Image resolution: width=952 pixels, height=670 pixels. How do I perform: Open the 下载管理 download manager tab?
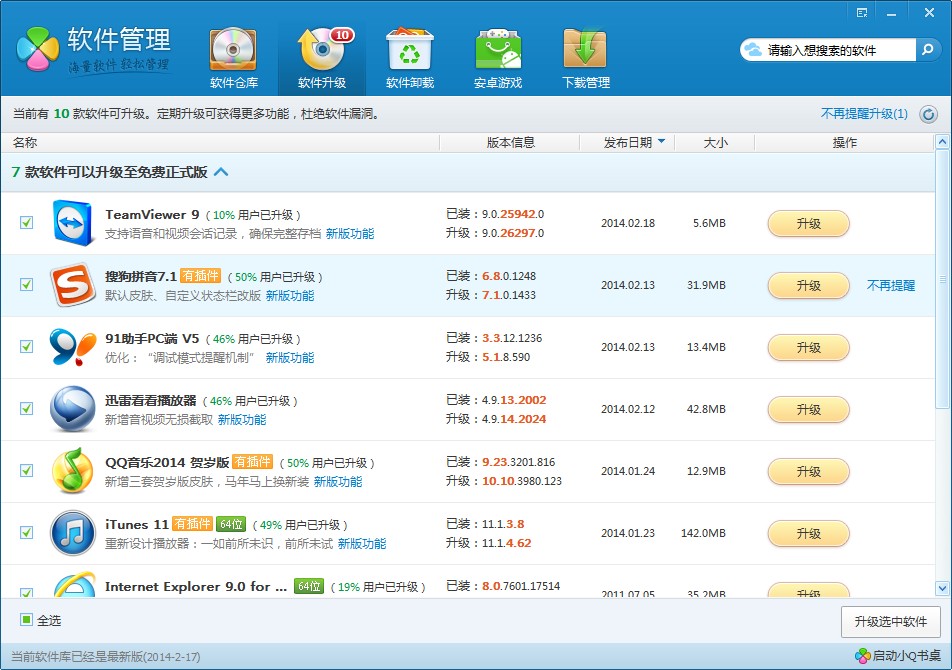(x=585, y=58)
